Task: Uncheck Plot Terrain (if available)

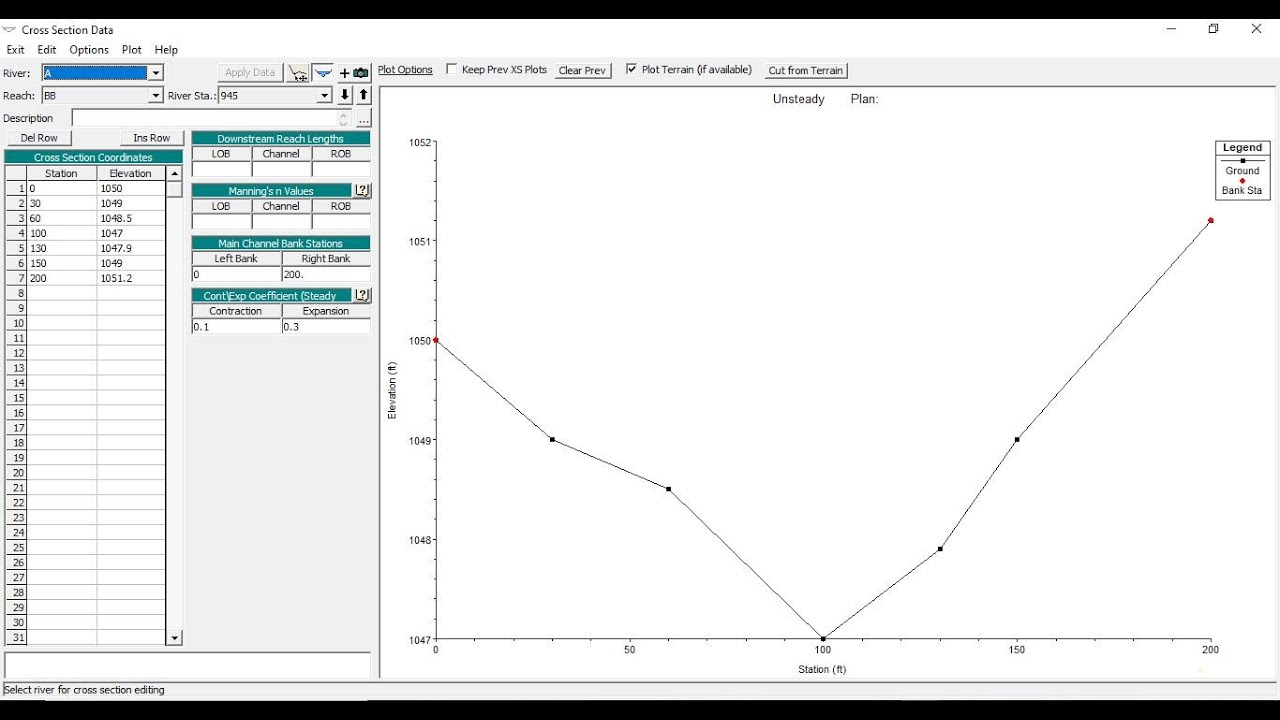Action: click(x=631, y=69)
